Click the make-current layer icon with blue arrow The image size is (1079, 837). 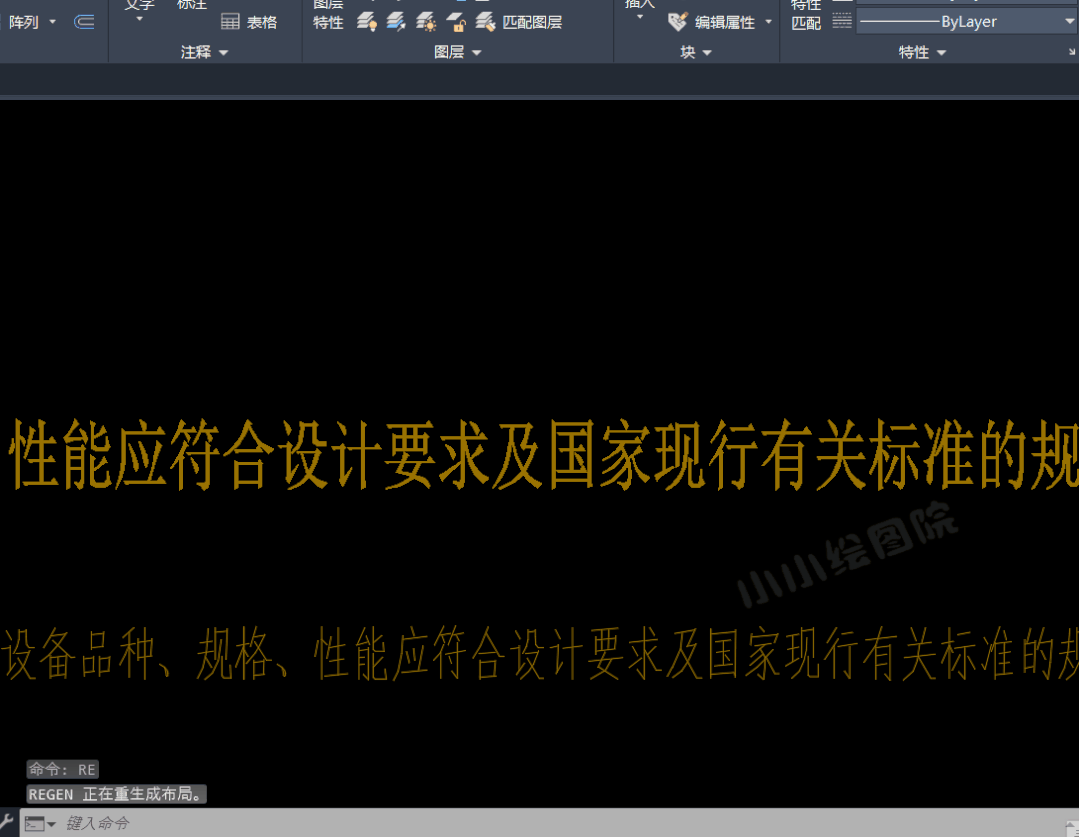(x=396, y=22)
